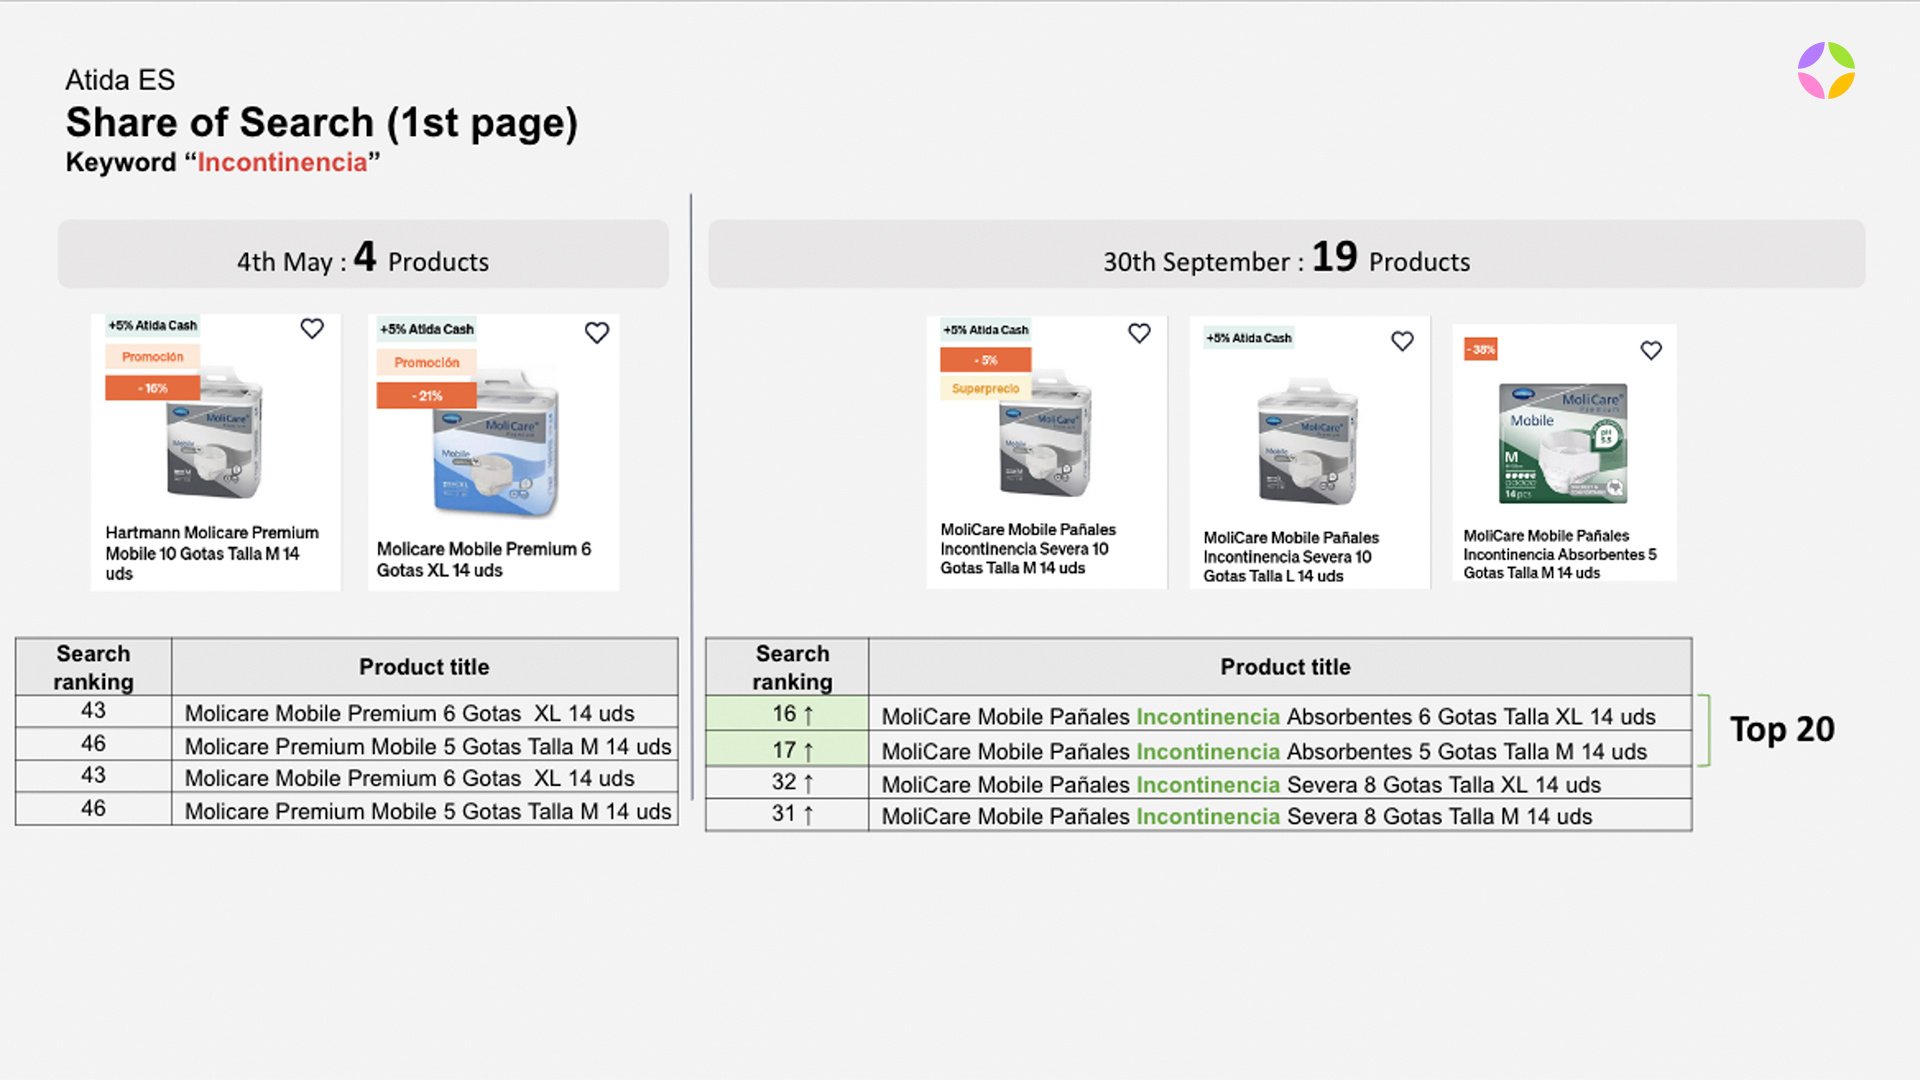This screenshot has height=1080, width=1920.
Task: Open 'Molicare Mobile Premium 6 Gotas XL 14 uds' card title
Action: [484, 559]
